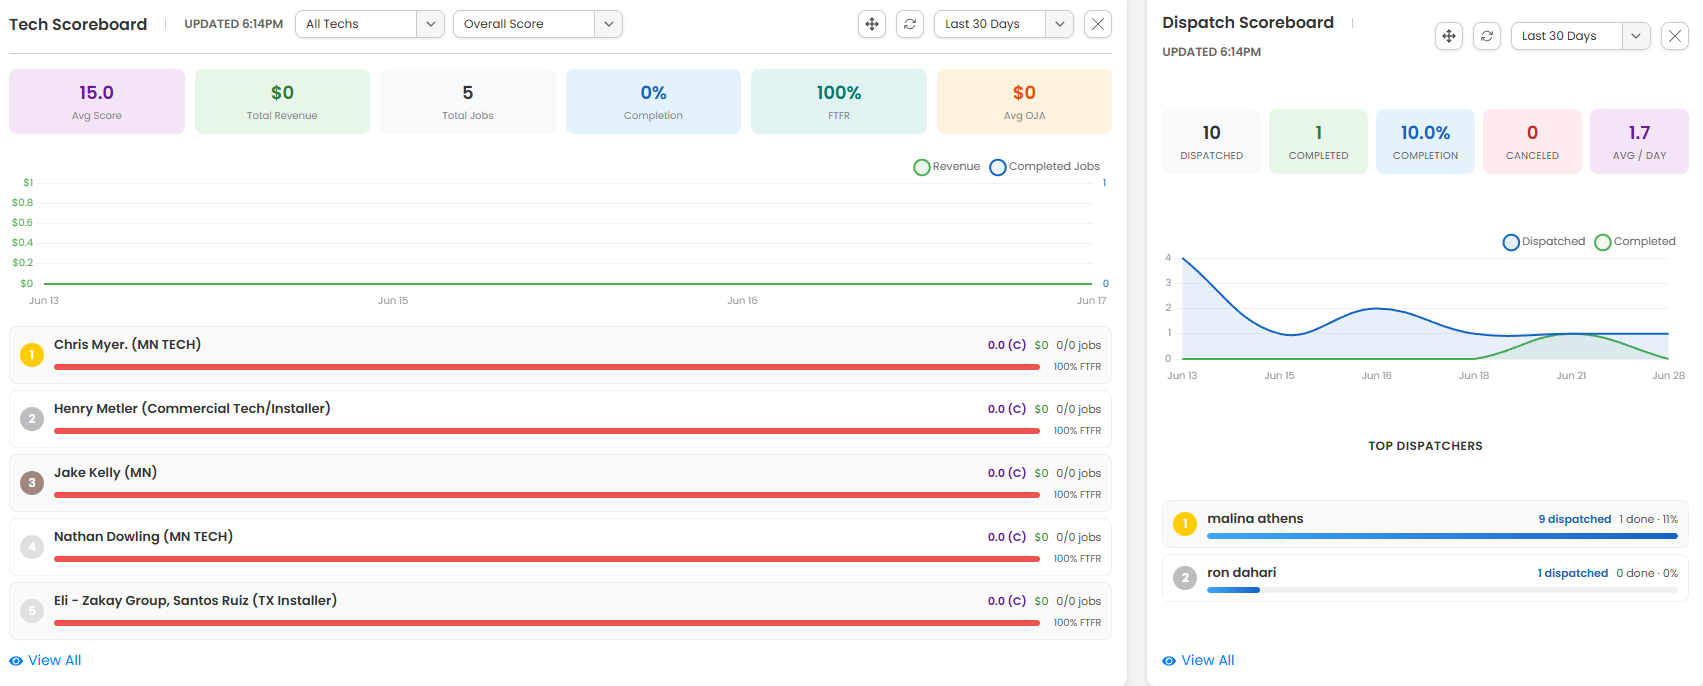
Task: Select the 10.0% Completion dispatch card
Action: point(1426,141)
